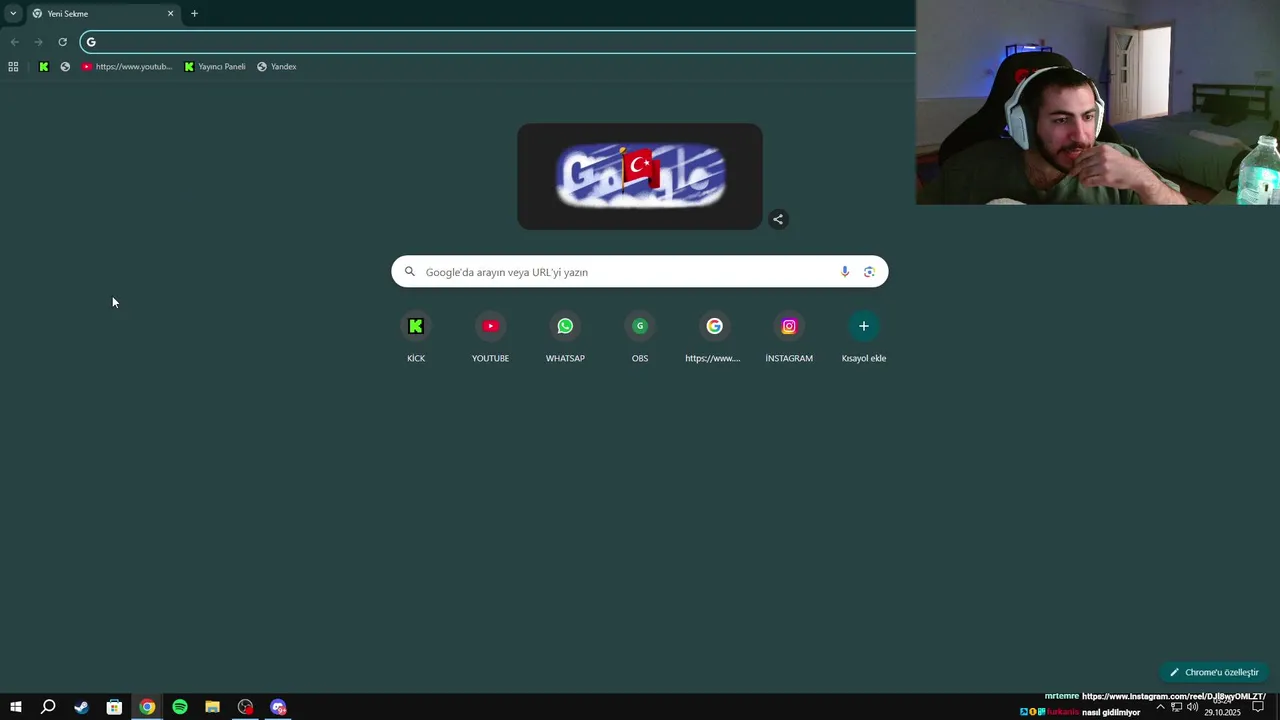Open the notification center
Image resolution: width=1280 pixels, height=720 pixels.
pos(1258,707)
